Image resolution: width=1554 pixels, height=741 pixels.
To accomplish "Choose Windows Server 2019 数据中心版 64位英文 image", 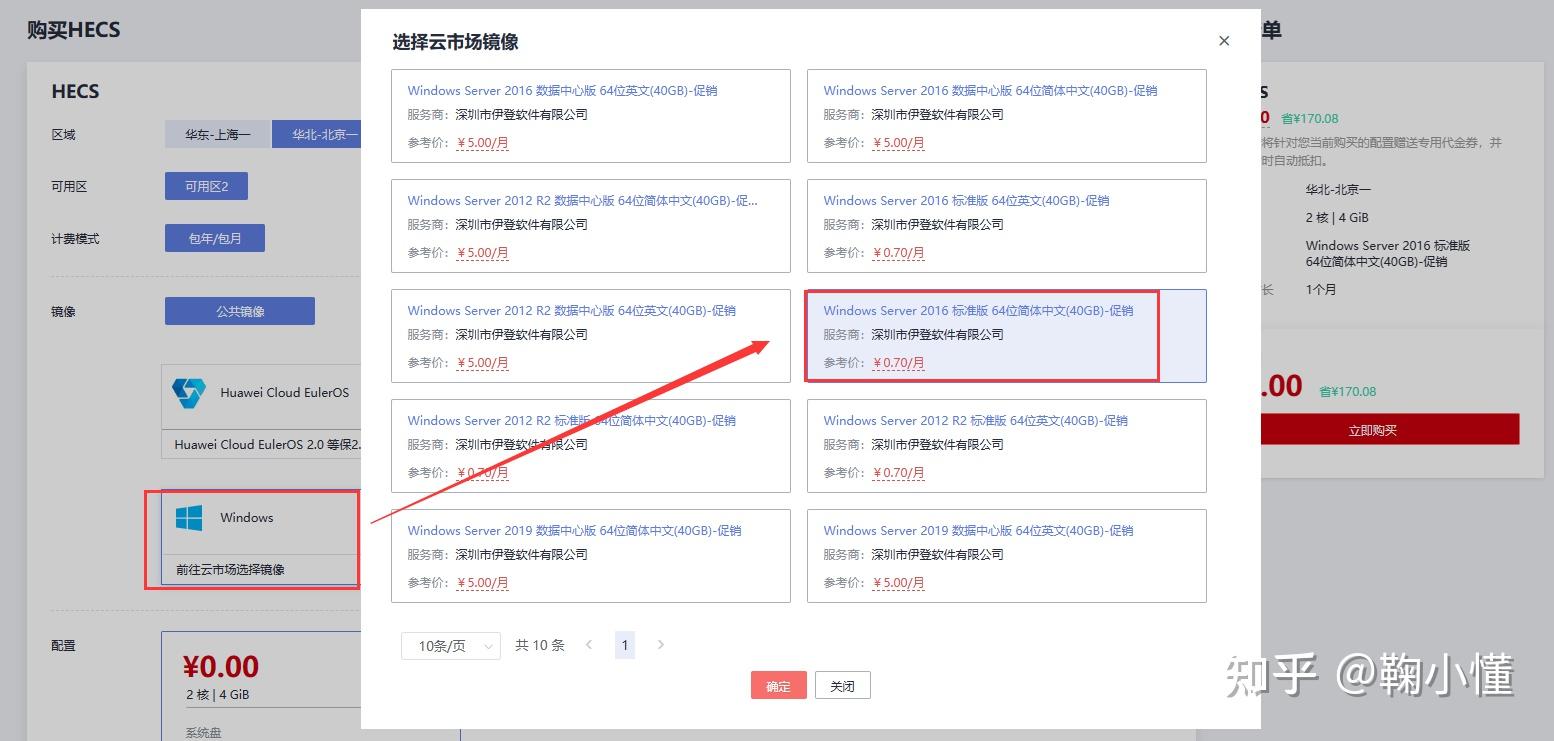I will [x=1007, y=556].
